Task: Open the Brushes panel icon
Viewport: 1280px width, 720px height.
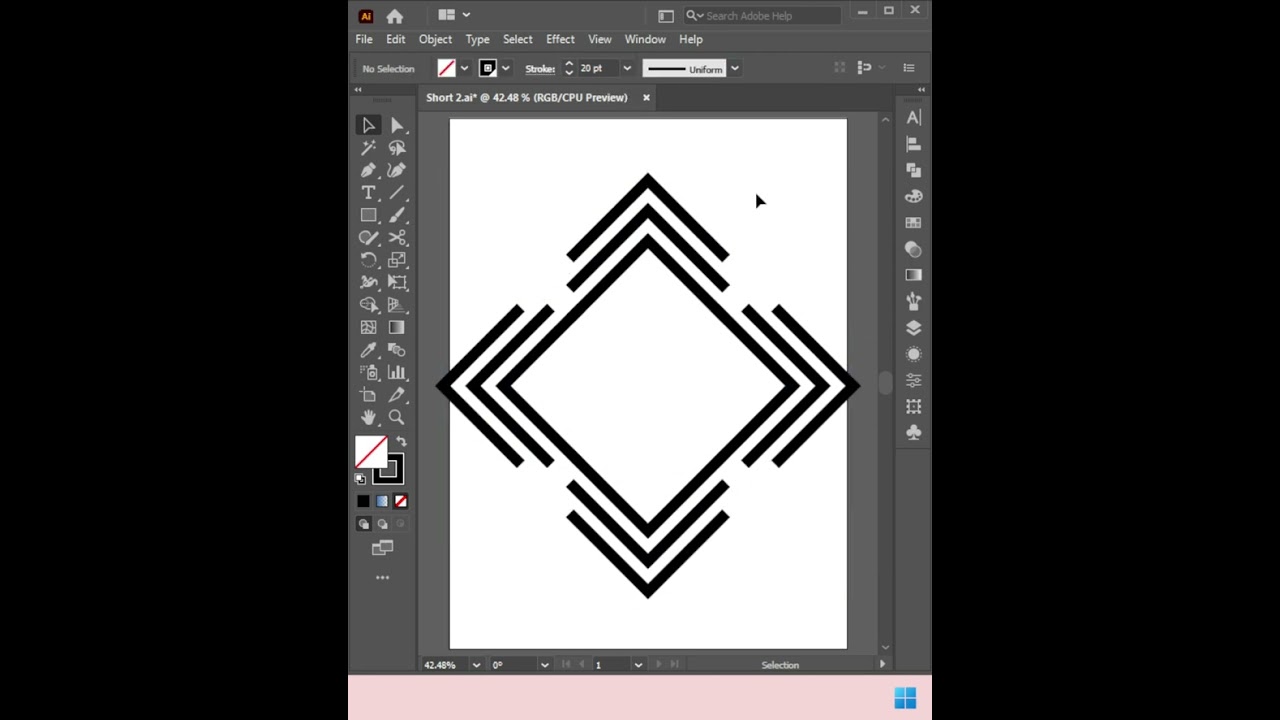Action: [913, 301]
